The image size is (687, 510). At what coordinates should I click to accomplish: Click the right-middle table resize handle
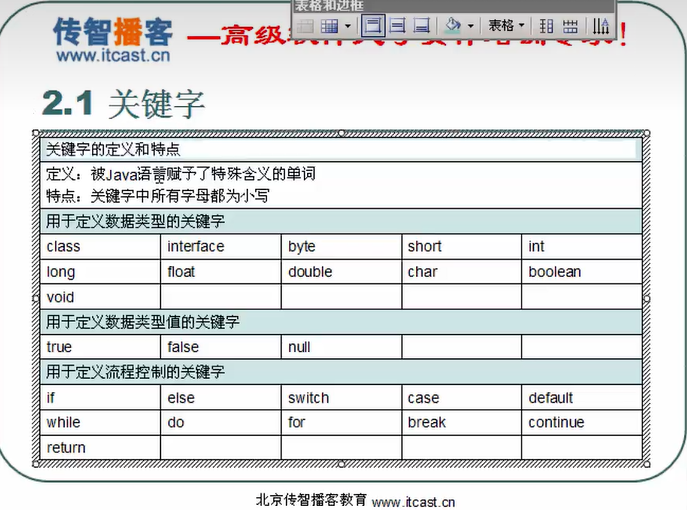[x=647, y=298]
